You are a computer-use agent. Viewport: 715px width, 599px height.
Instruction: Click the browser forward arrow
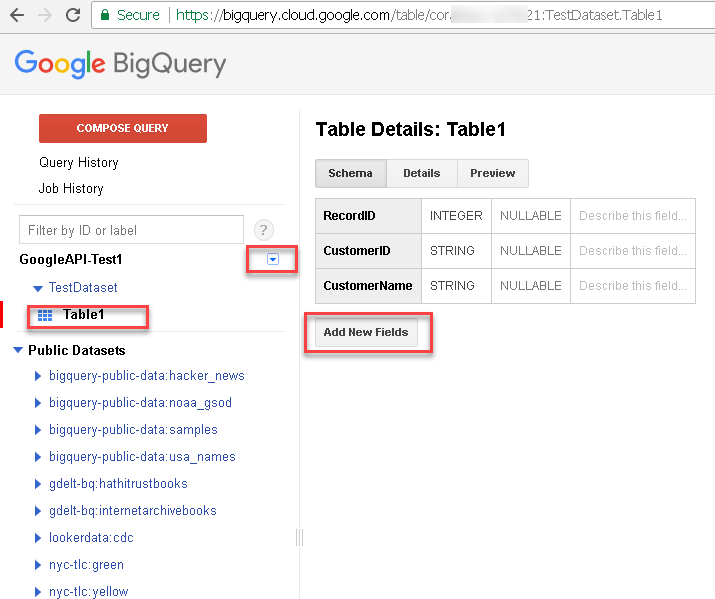click(x=45, y=15)
